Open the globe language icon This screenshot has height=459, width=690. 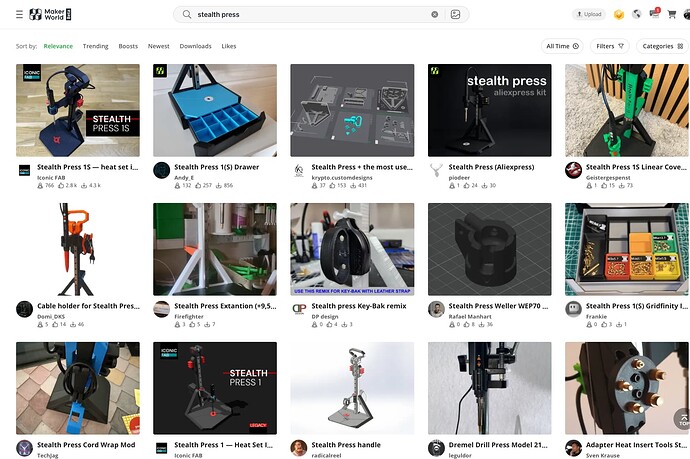(x=636, y=15)
